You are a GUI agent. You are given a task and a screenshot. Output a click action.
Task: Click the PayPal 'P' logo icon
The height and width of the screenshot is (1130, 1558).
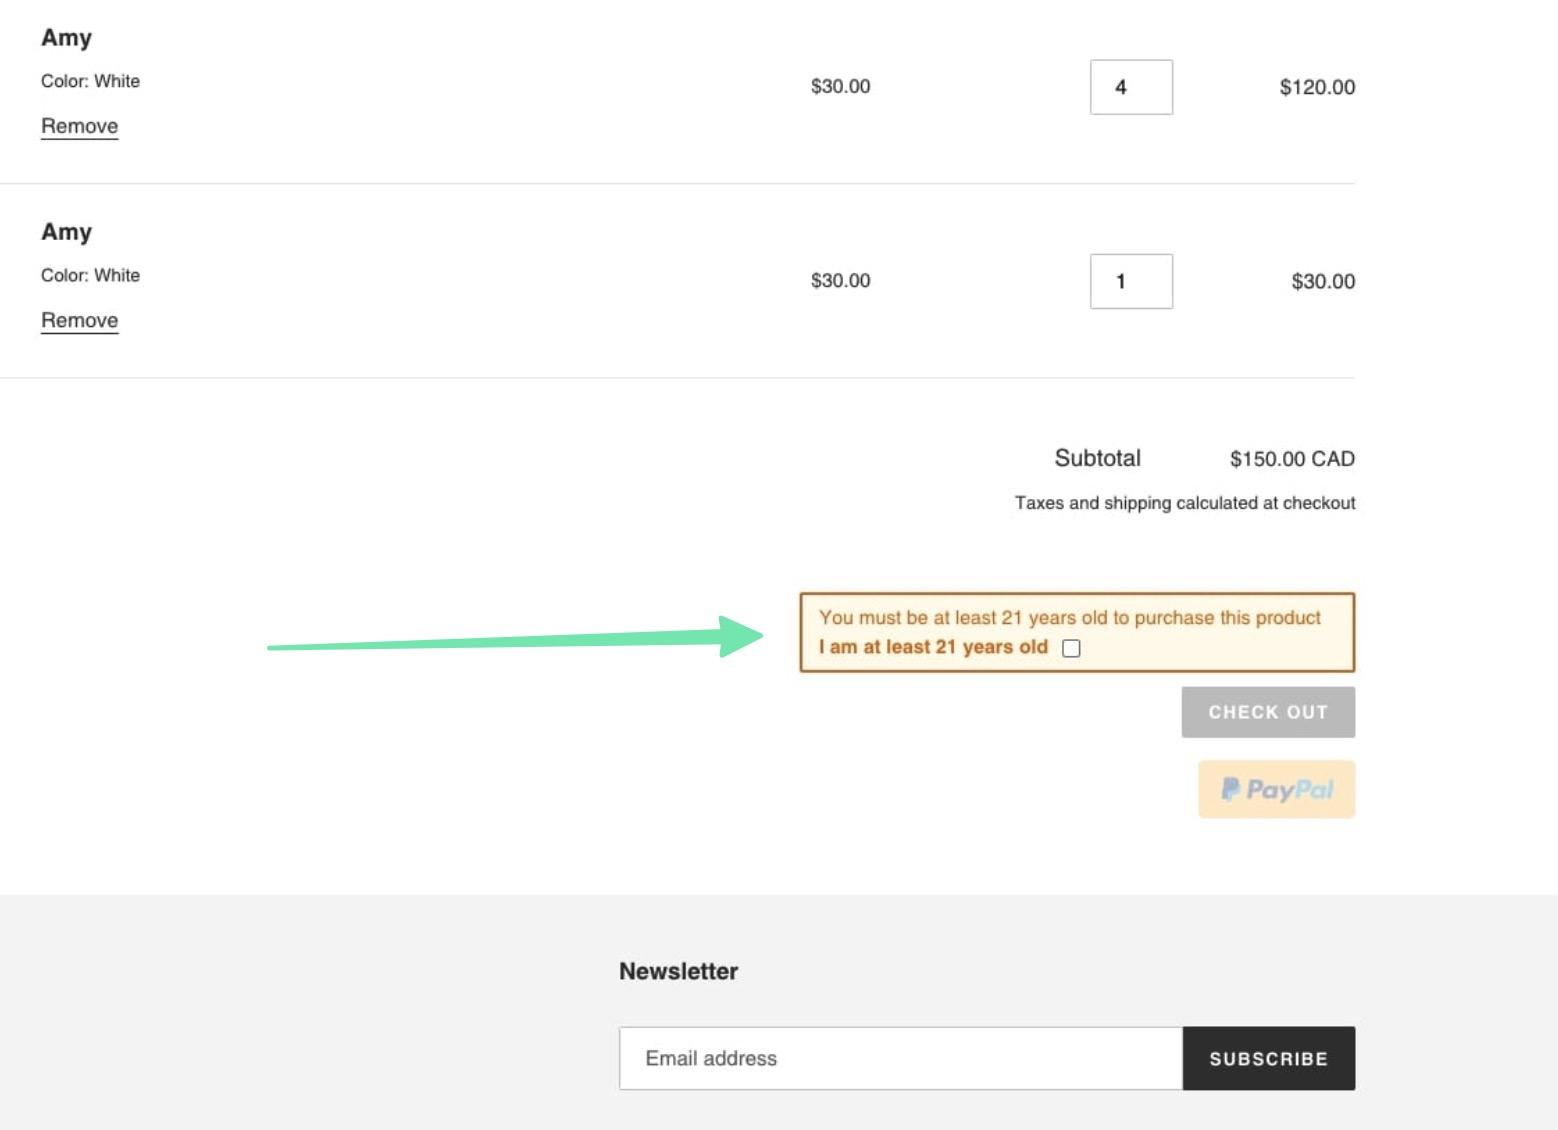pyautogui.click(x=1230, y=790)
